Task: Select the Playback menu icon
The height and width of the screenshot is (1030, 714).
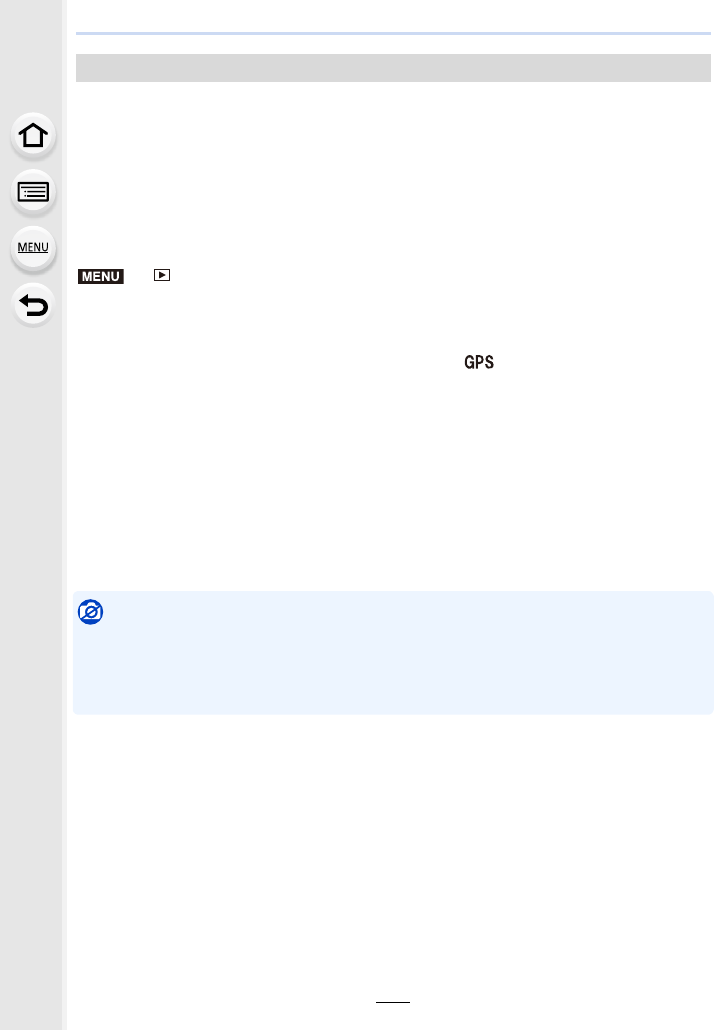Action: 162,275
